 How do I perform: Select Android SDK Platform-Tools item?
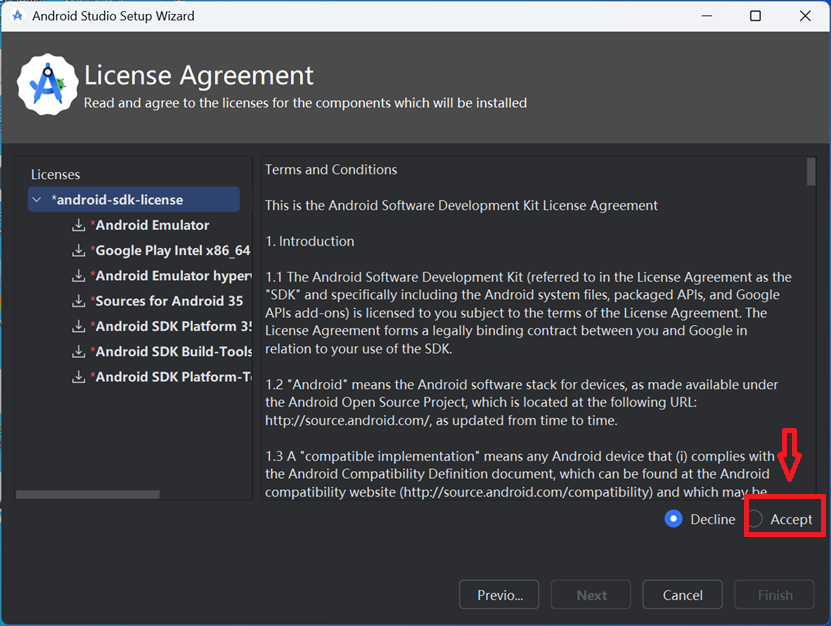(x=171, y=377)
